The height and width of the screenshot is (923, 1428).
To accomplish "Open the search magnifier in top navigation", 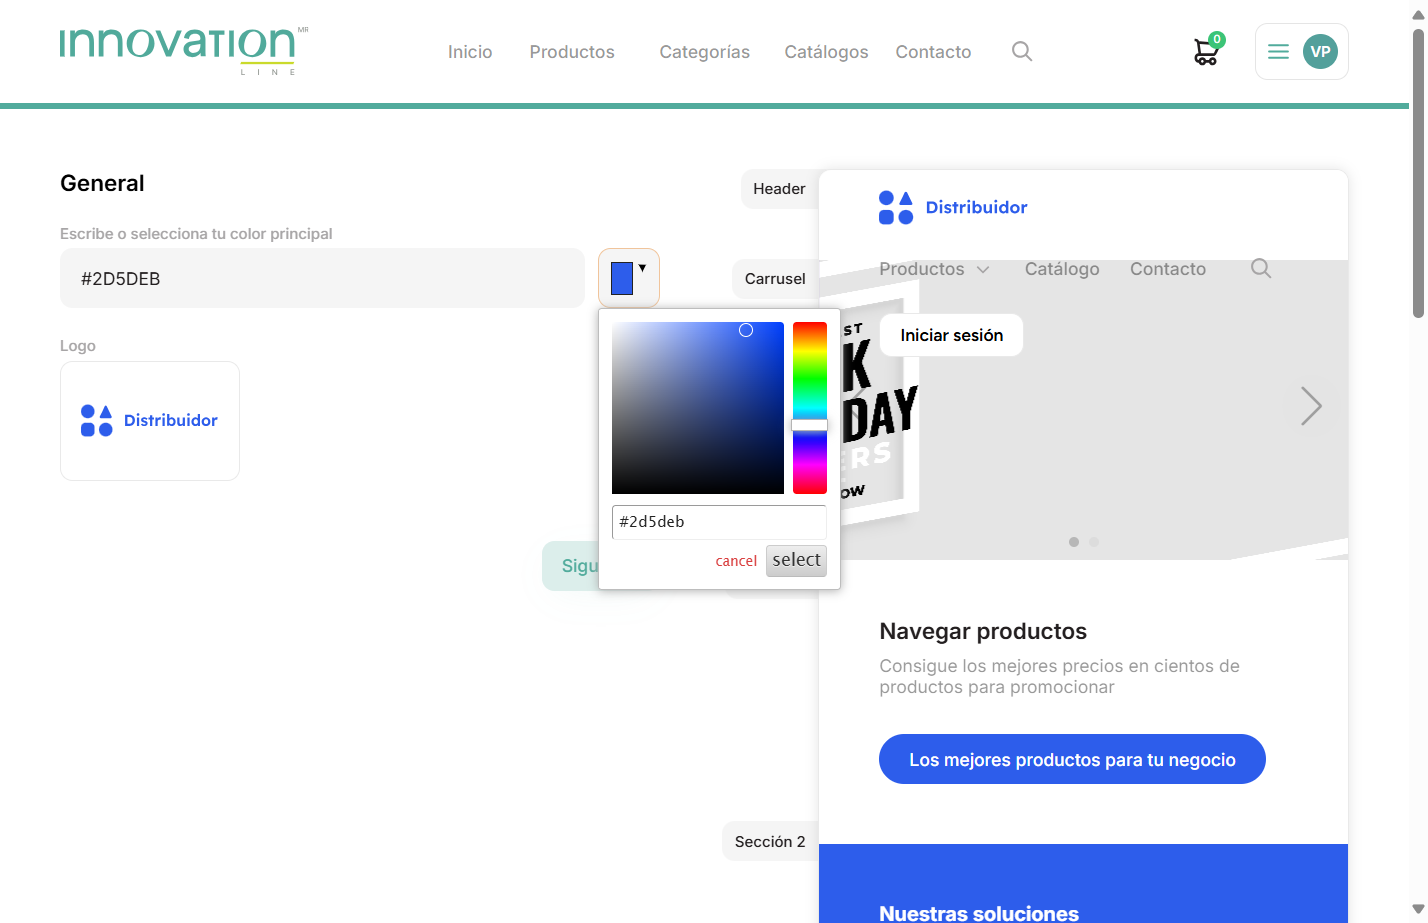I will (1021, 51).
